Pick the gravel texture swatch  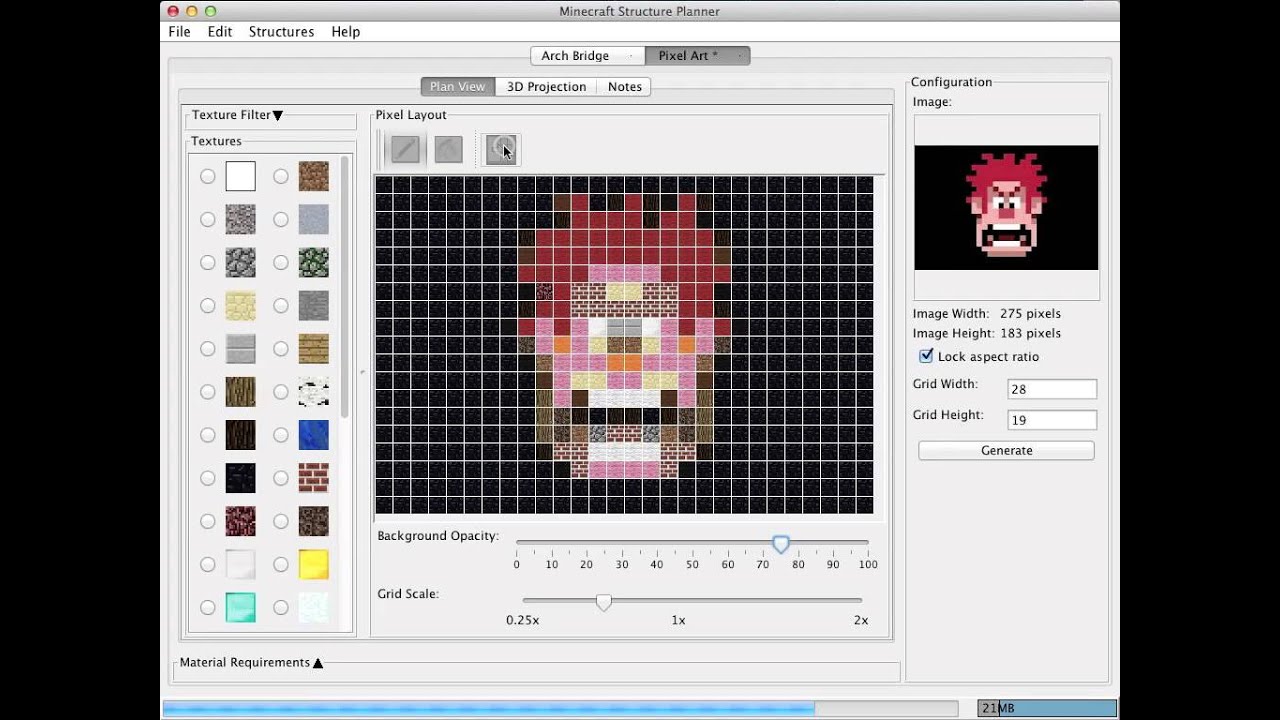click(240, 219)
